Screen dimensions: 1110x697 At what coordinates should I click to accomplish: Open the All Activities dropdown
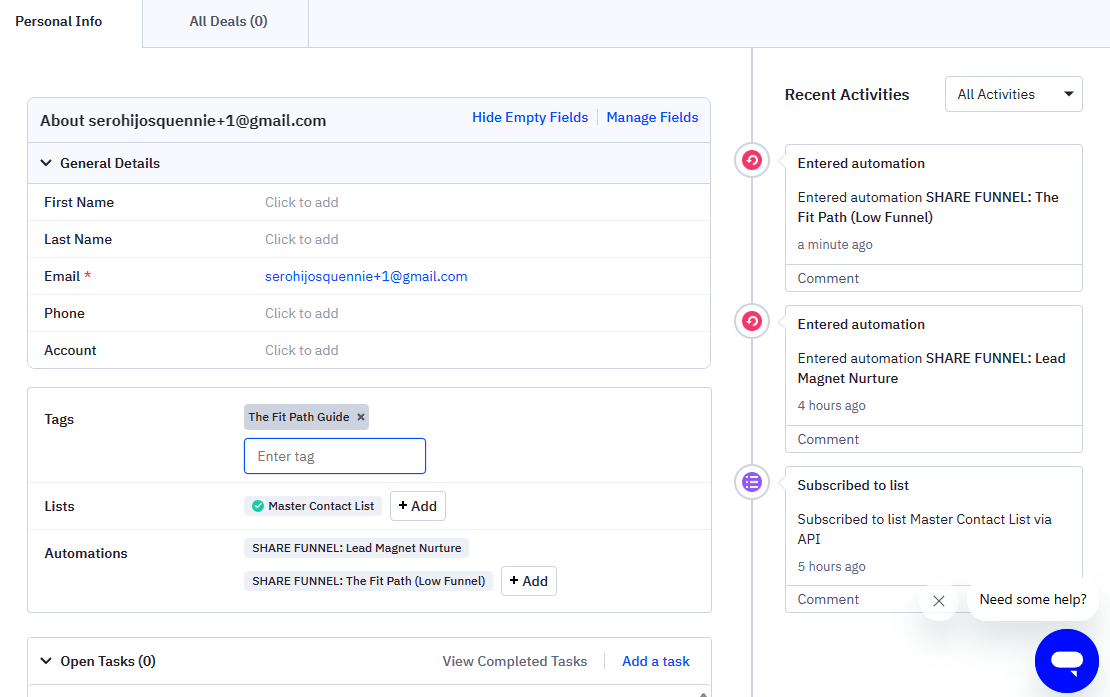click(1013, 94)
